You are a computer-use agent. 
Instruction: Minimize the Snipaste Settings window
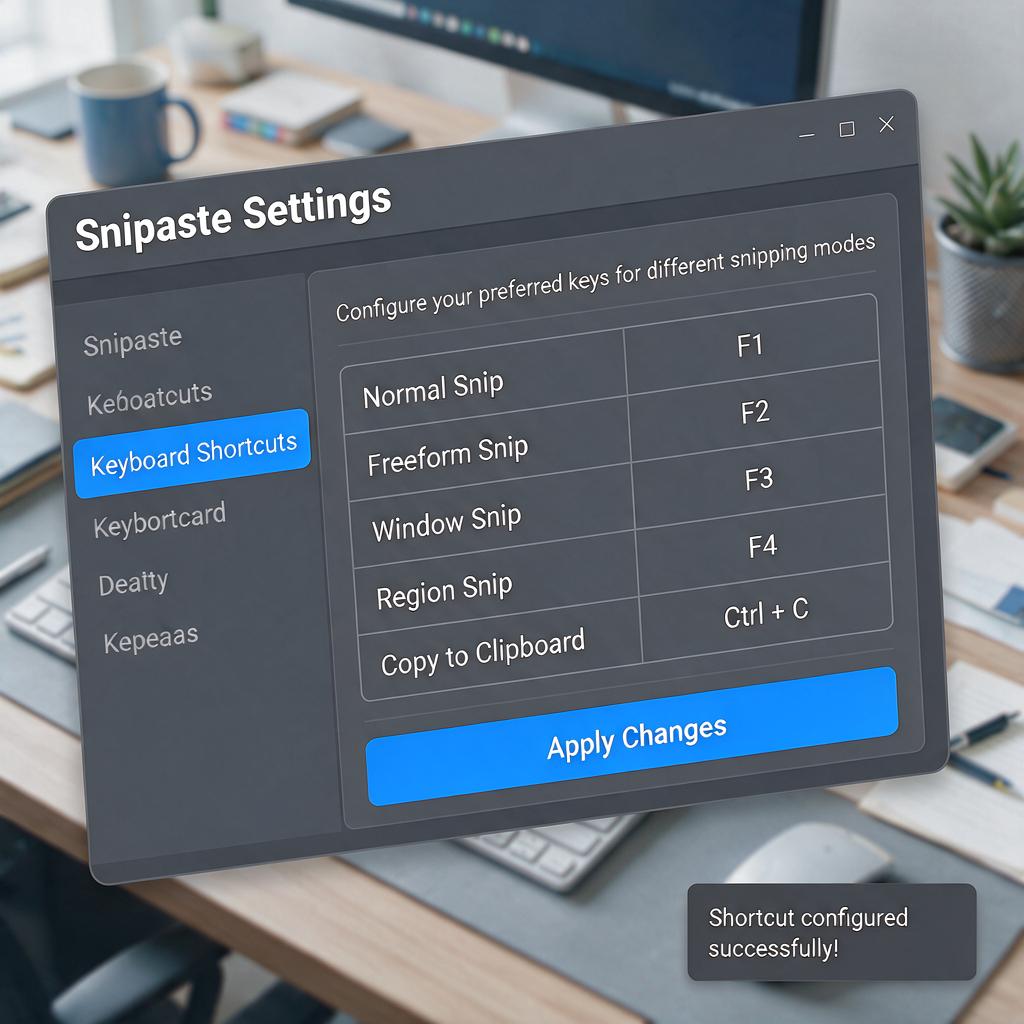(807, 135)
